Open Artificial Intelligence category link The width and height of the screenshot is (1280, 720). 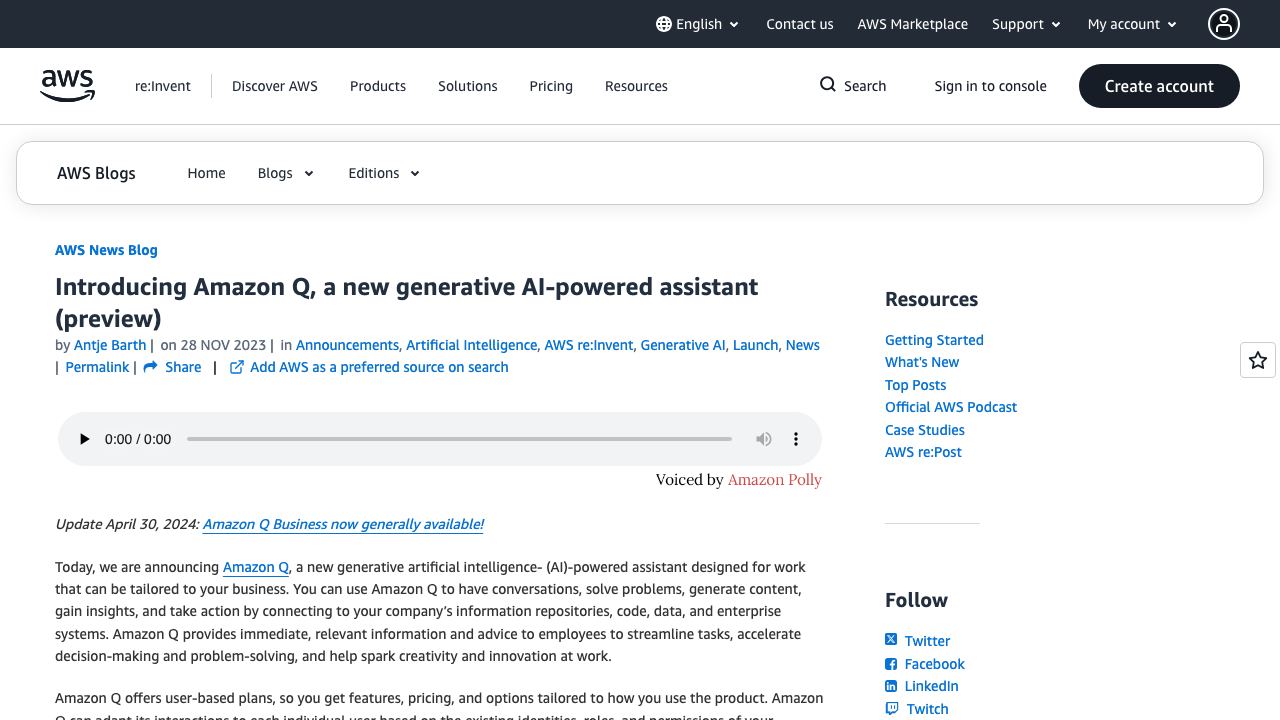pos(471,345)
